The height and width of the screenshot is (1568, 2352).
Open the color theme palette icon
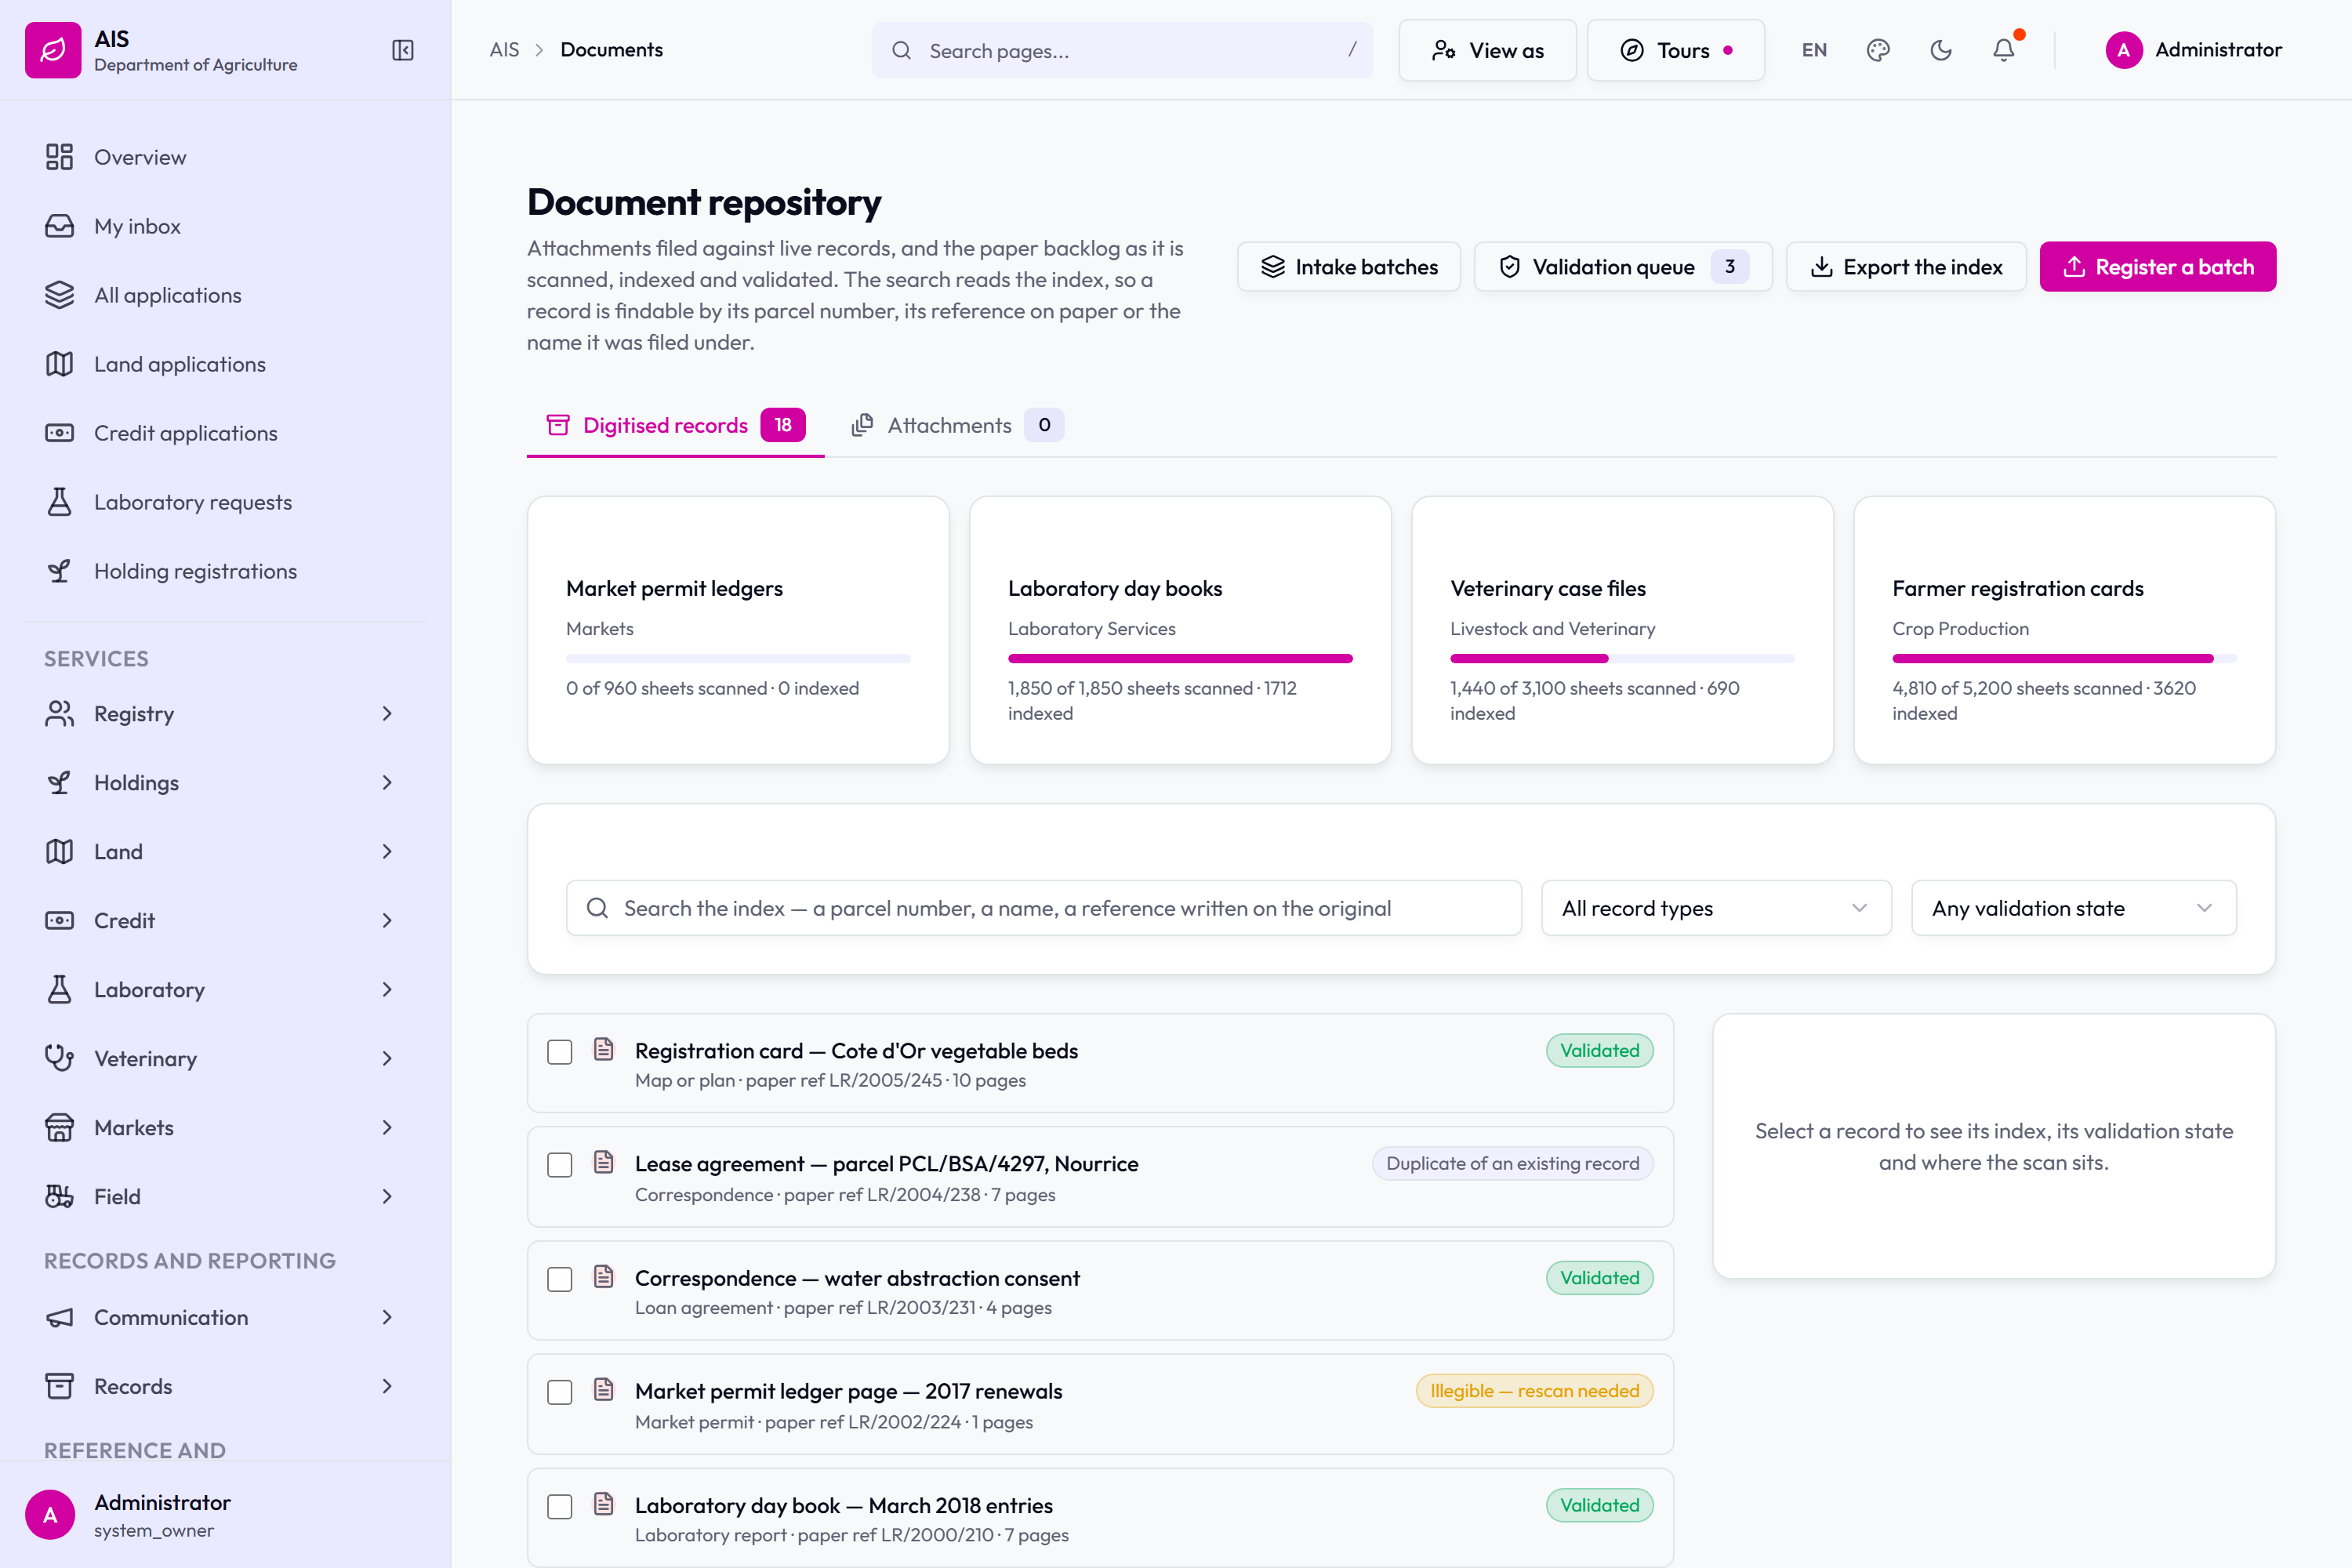coord(1878,50)
